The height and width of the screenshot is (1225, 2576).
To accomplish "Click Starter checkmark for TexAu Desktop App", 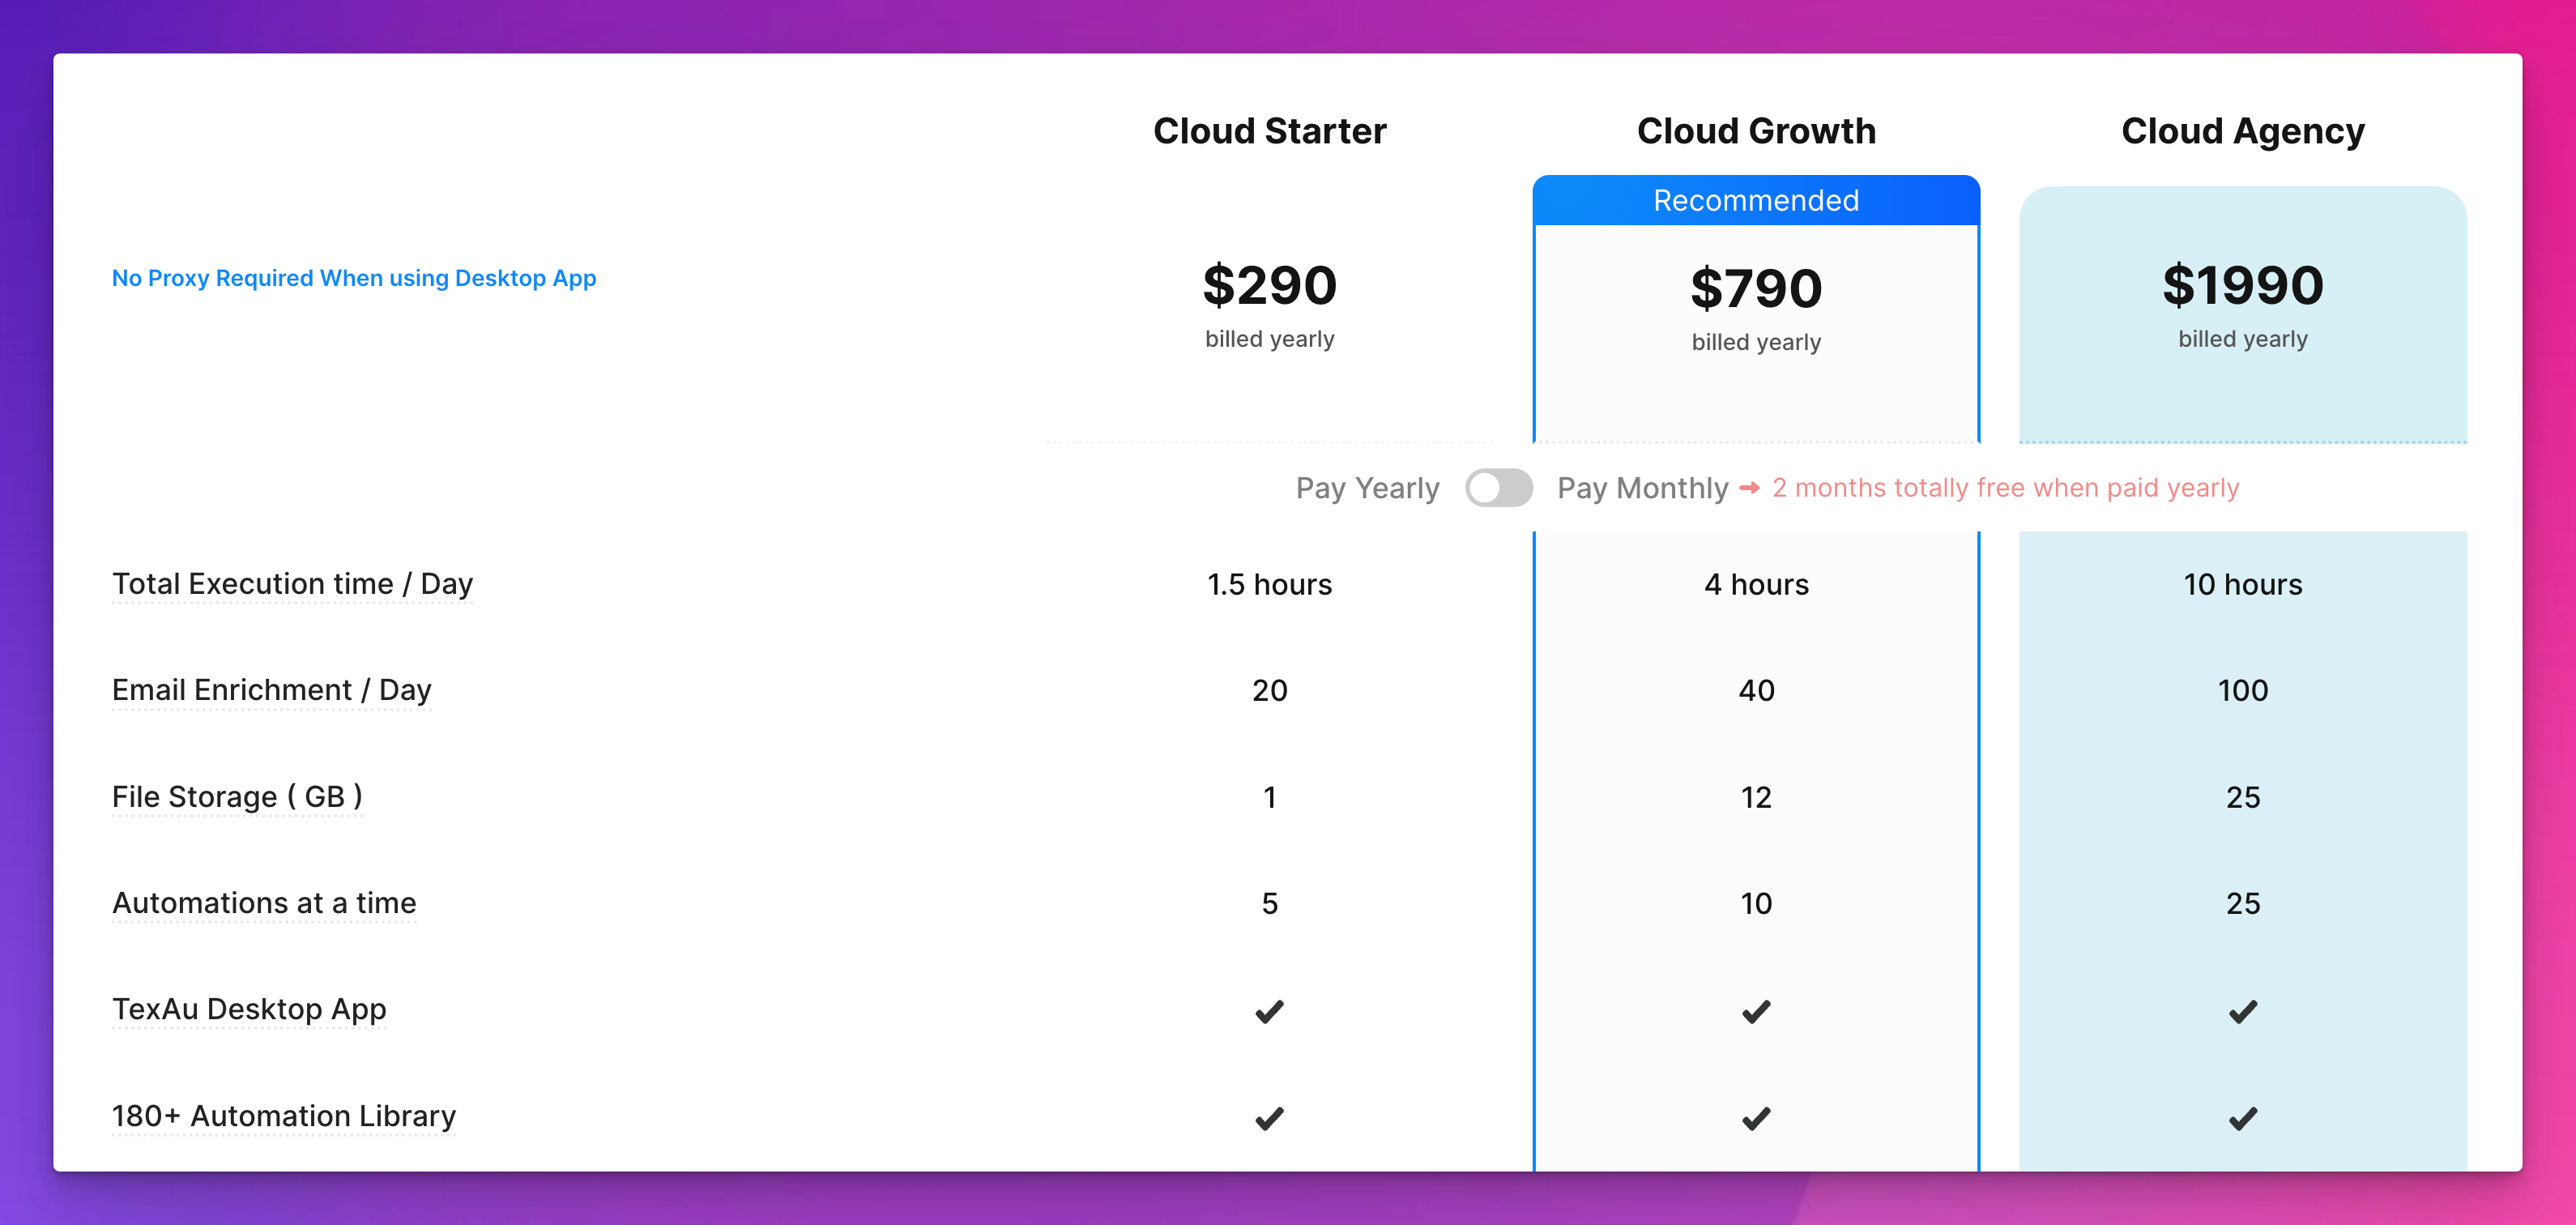I will click(x=1269, y=1011).
